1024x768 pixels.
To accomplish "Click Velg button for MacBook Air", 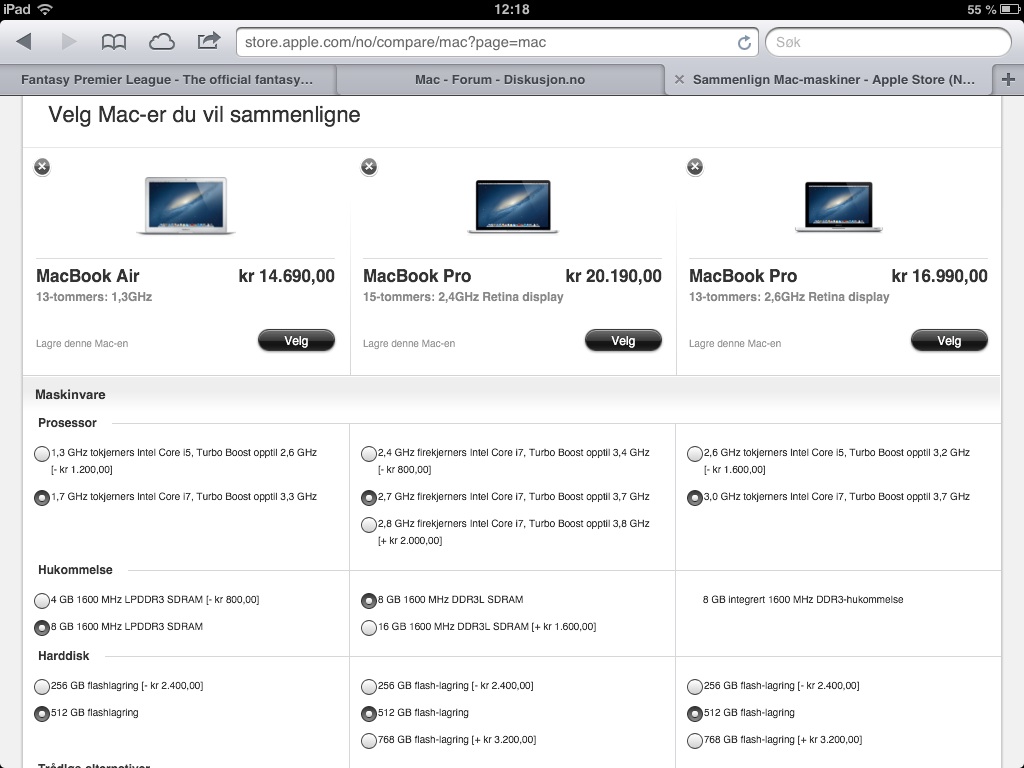I will pos(296,340).
